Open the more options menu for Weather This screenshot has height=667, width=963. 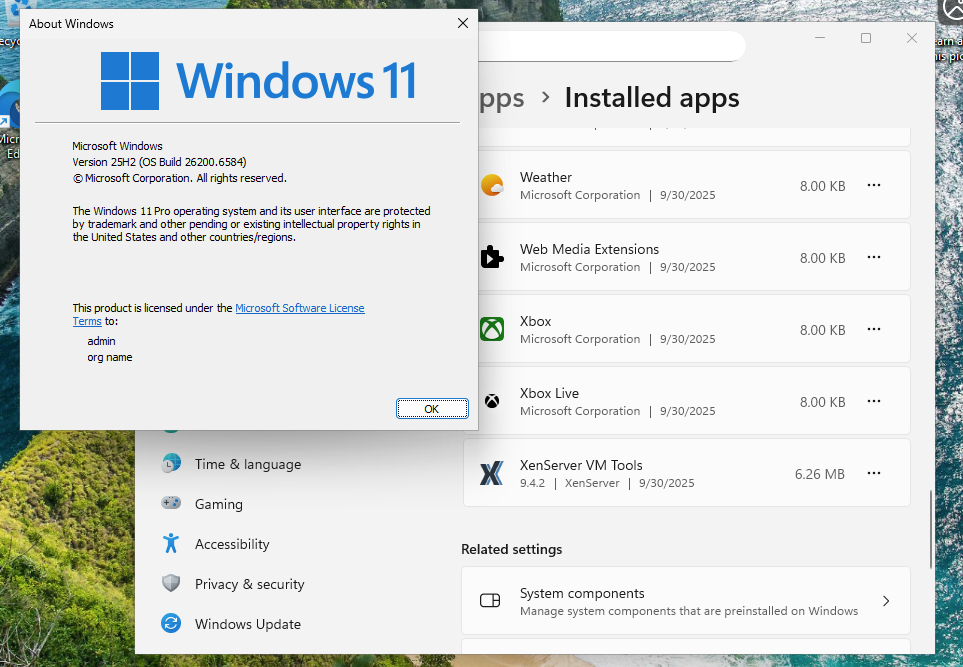(874, 186)
